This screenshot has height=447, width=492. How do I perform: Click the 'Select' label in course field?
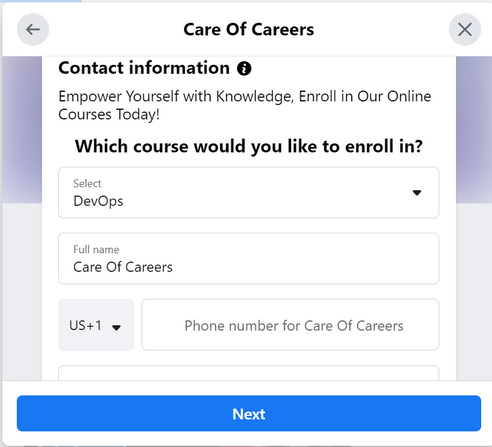coord(87,184)
